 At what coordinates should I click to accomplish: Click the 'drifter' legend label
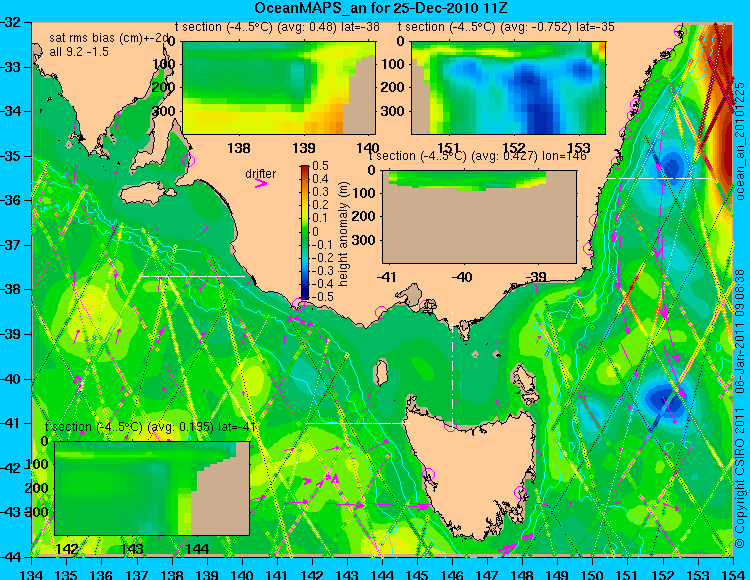[261, 174]
